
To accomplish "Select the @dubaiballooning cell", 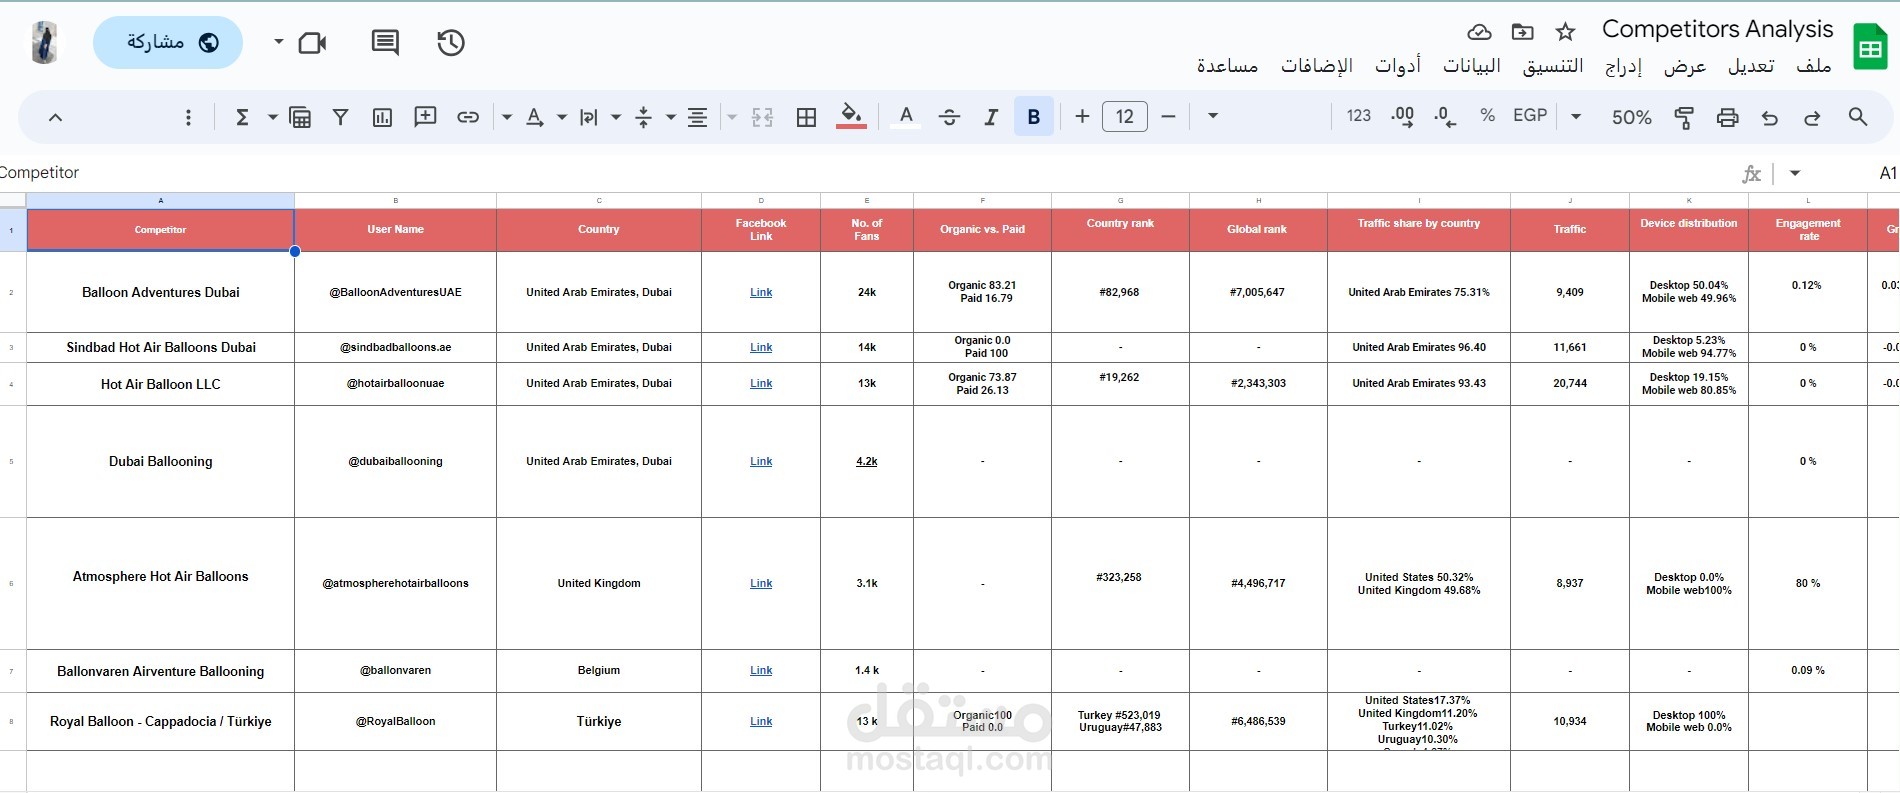I will pyautogui.click(x=395, y=461).
